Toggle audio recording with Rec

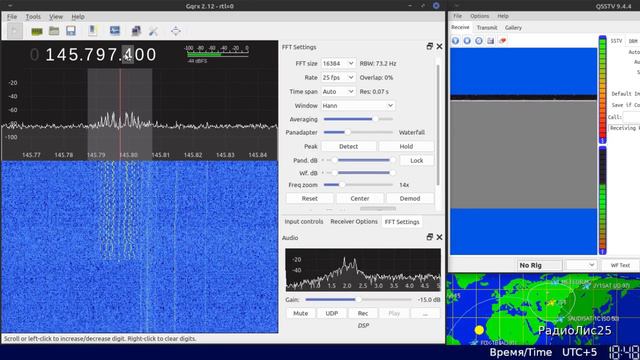click(363, 313)
